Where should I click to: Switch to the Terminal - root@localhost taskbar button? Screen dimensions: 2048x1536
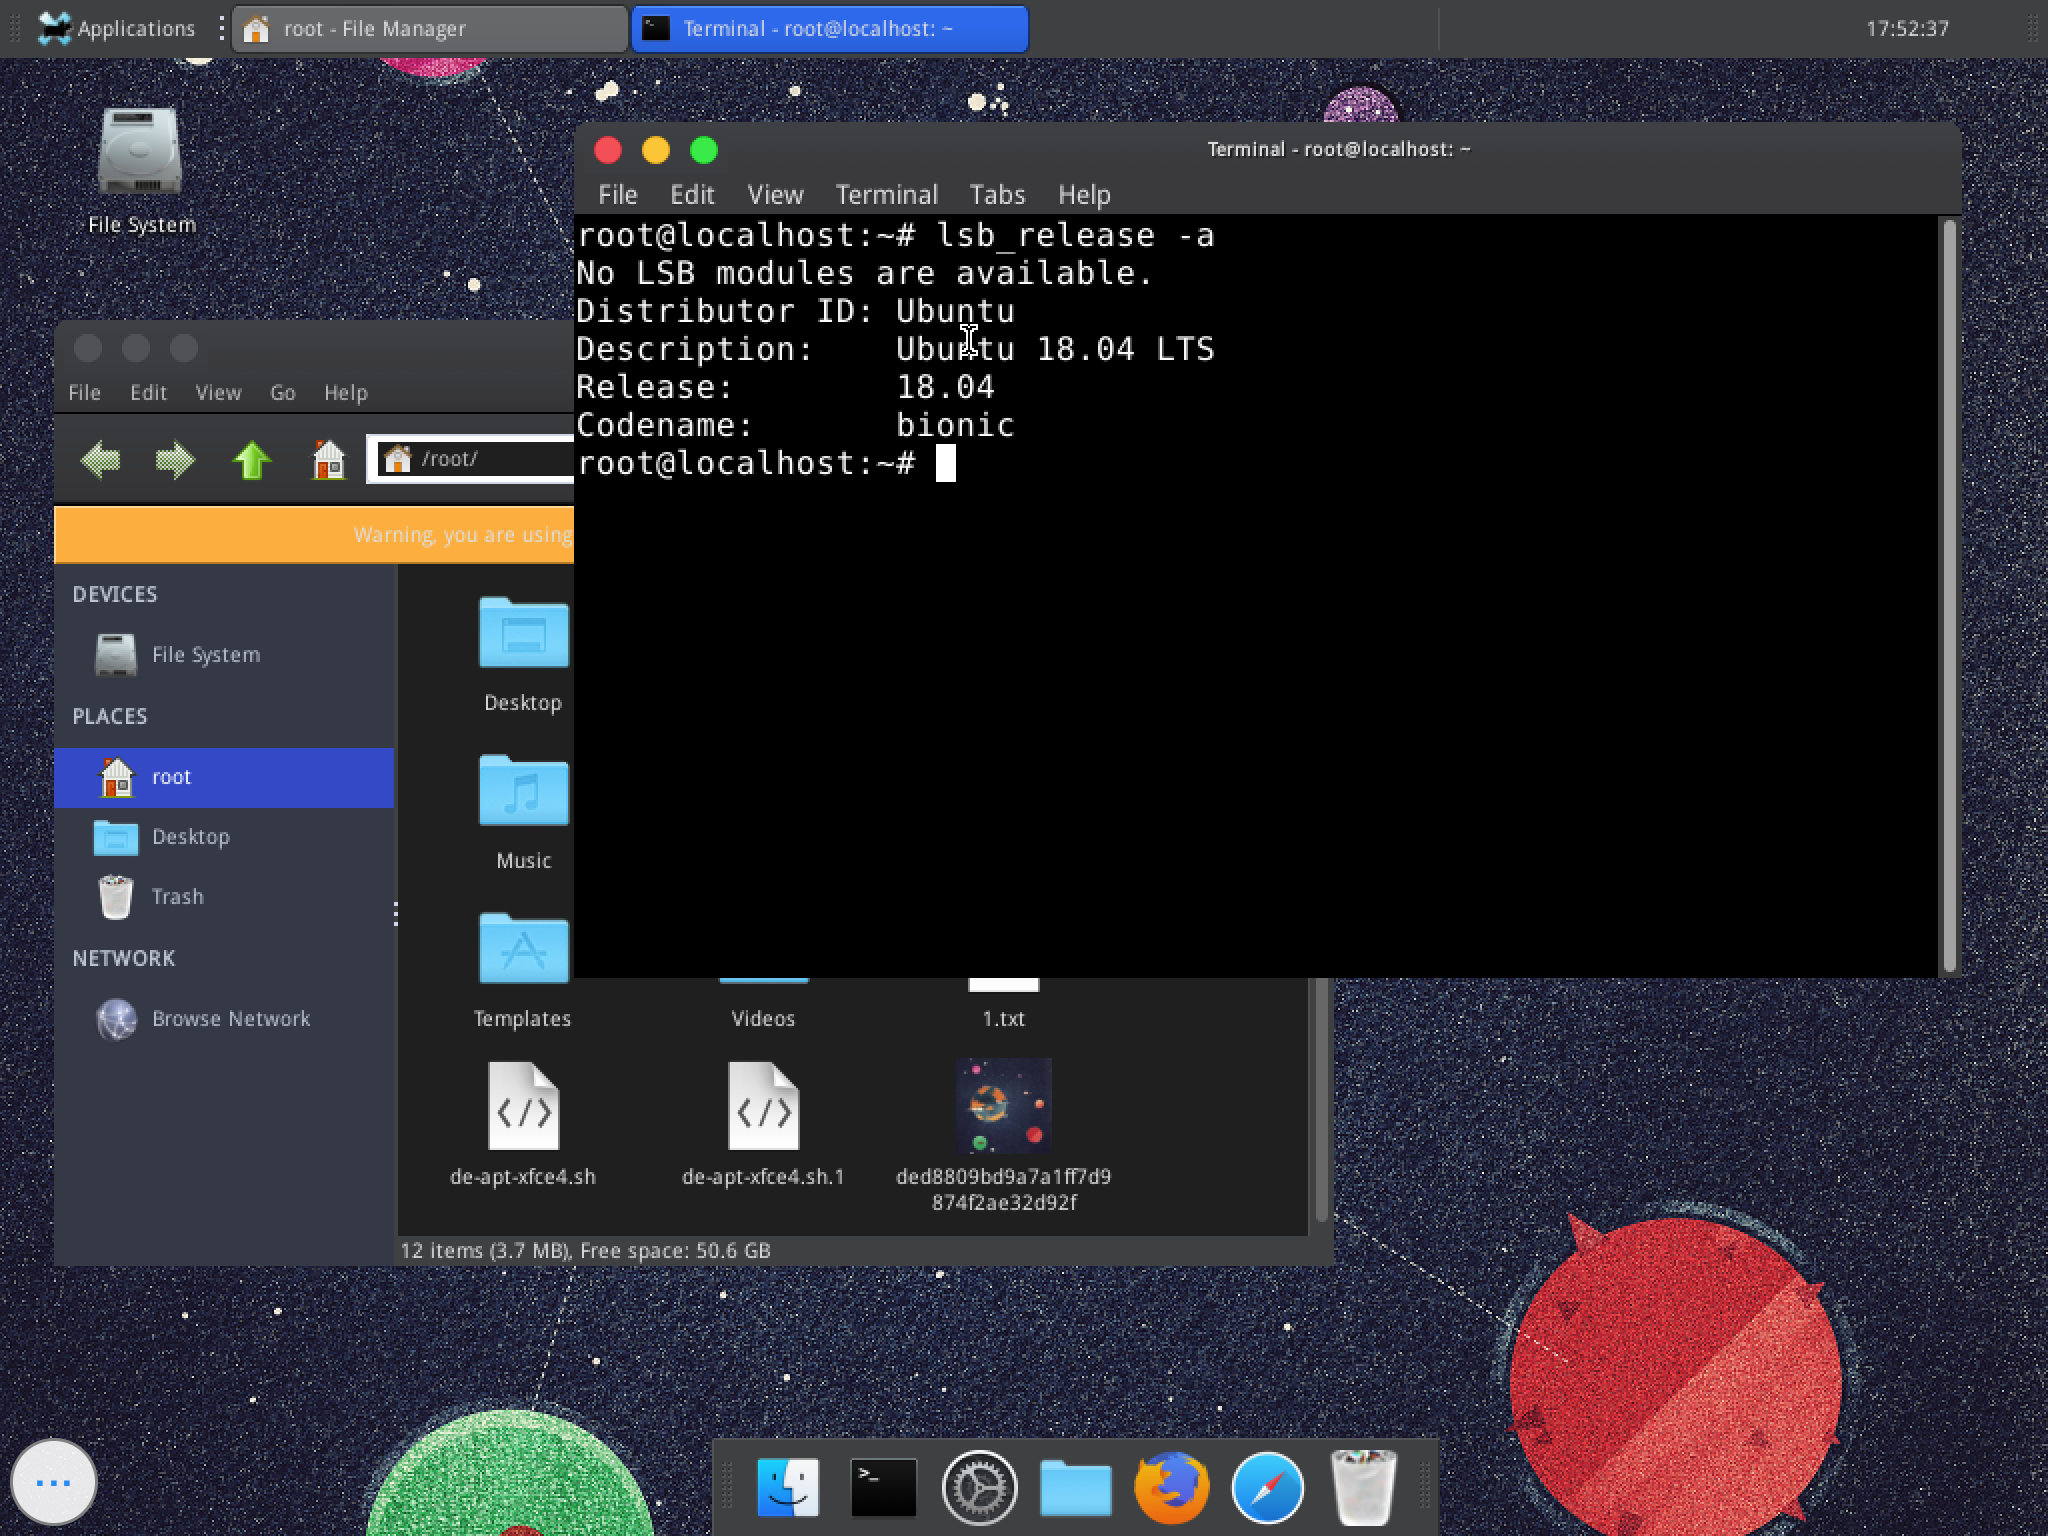pos(830,29)
